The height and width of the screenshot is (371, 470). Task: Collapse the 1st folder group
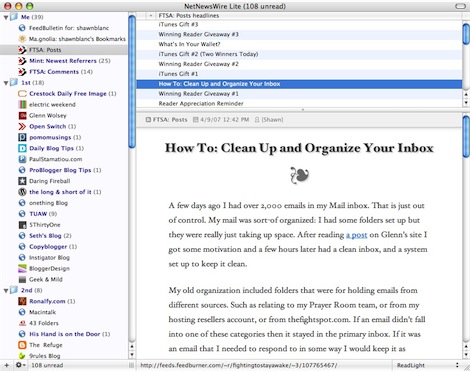(x=6, y=83)
